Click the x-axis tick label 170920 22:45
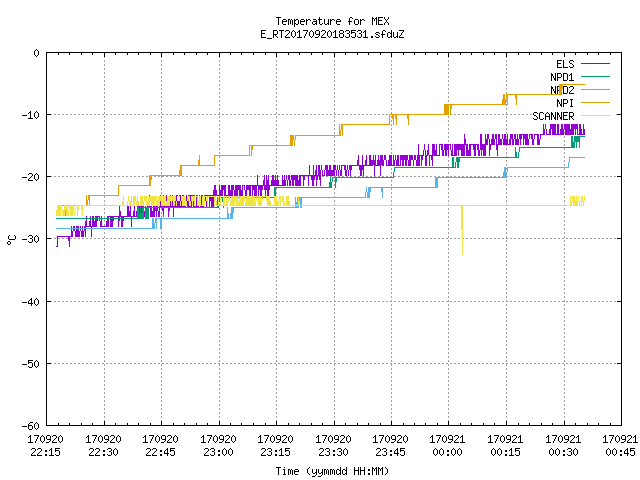Screen dimensions: 640x480 [x=160, y=446]
